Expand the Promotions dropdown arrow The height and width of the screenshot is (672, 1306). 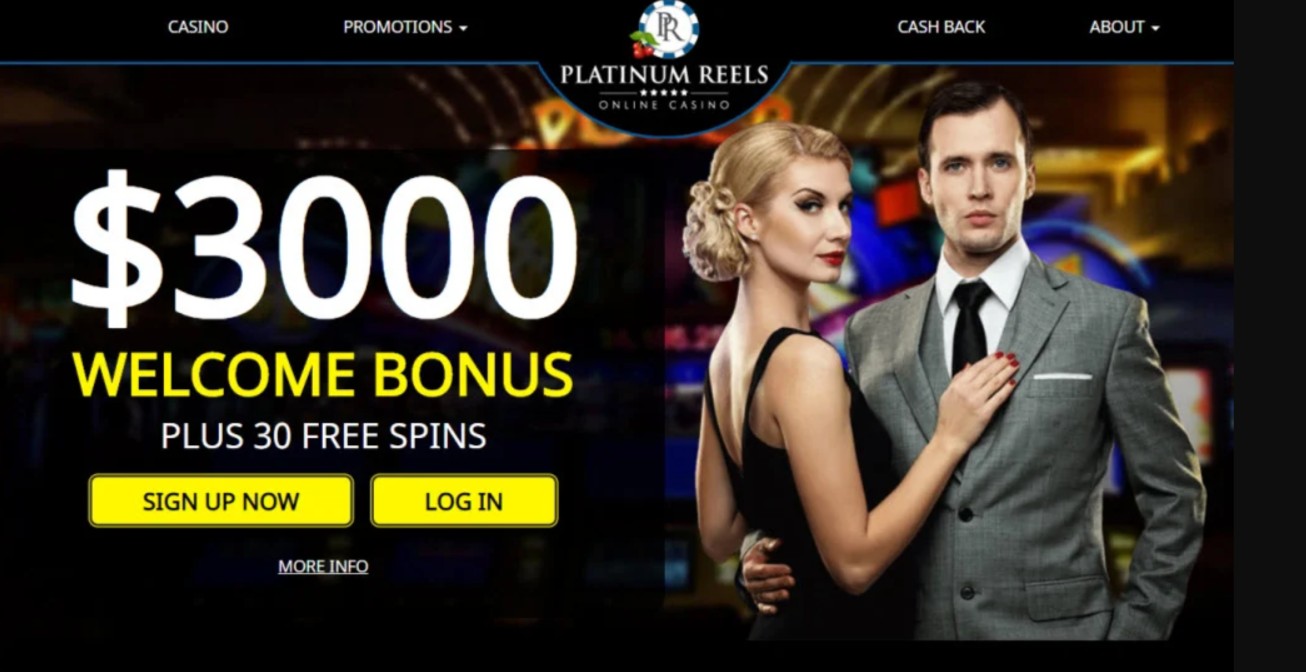coord(463,29)
